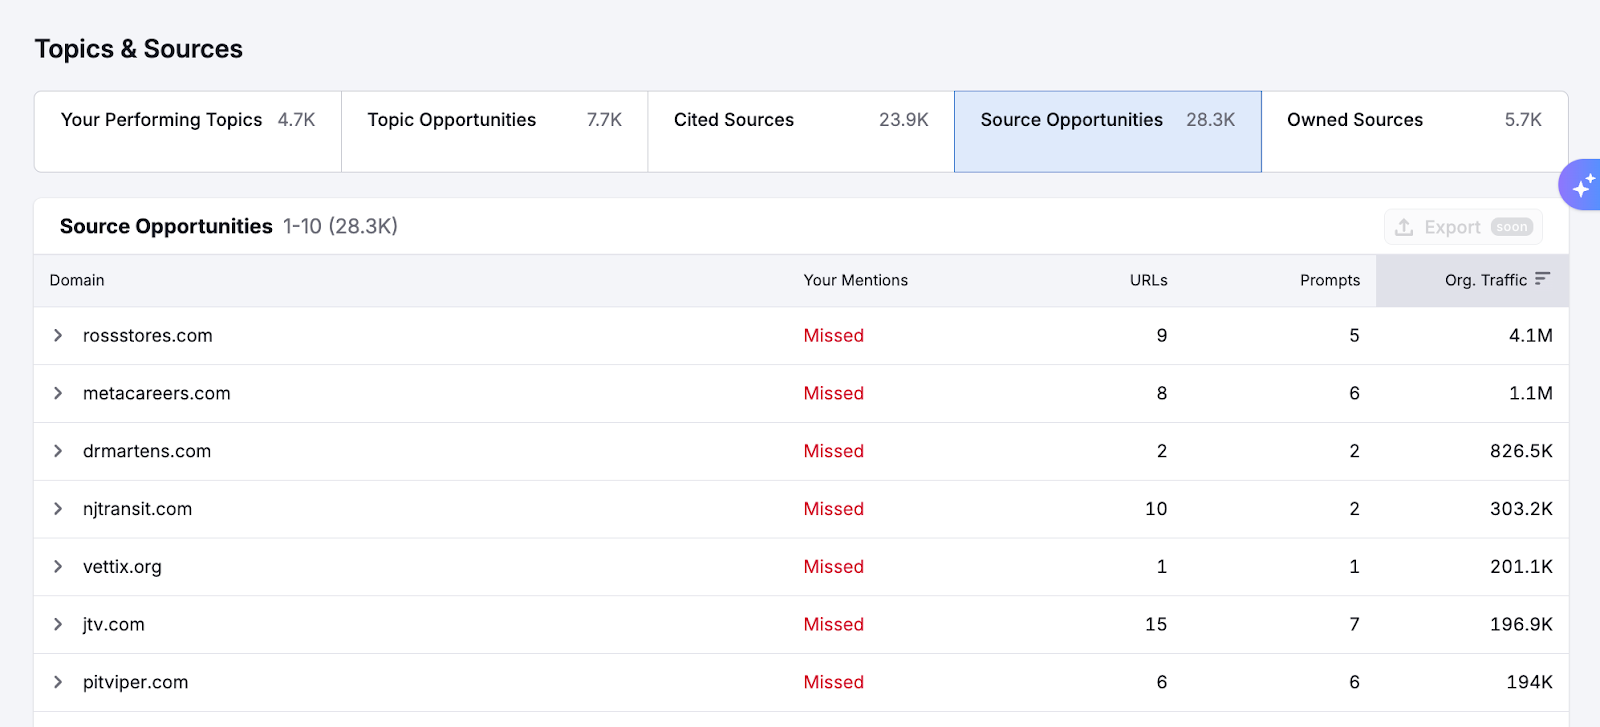
Task: Click the Your Mentions column header
Action: coord(855,281)
